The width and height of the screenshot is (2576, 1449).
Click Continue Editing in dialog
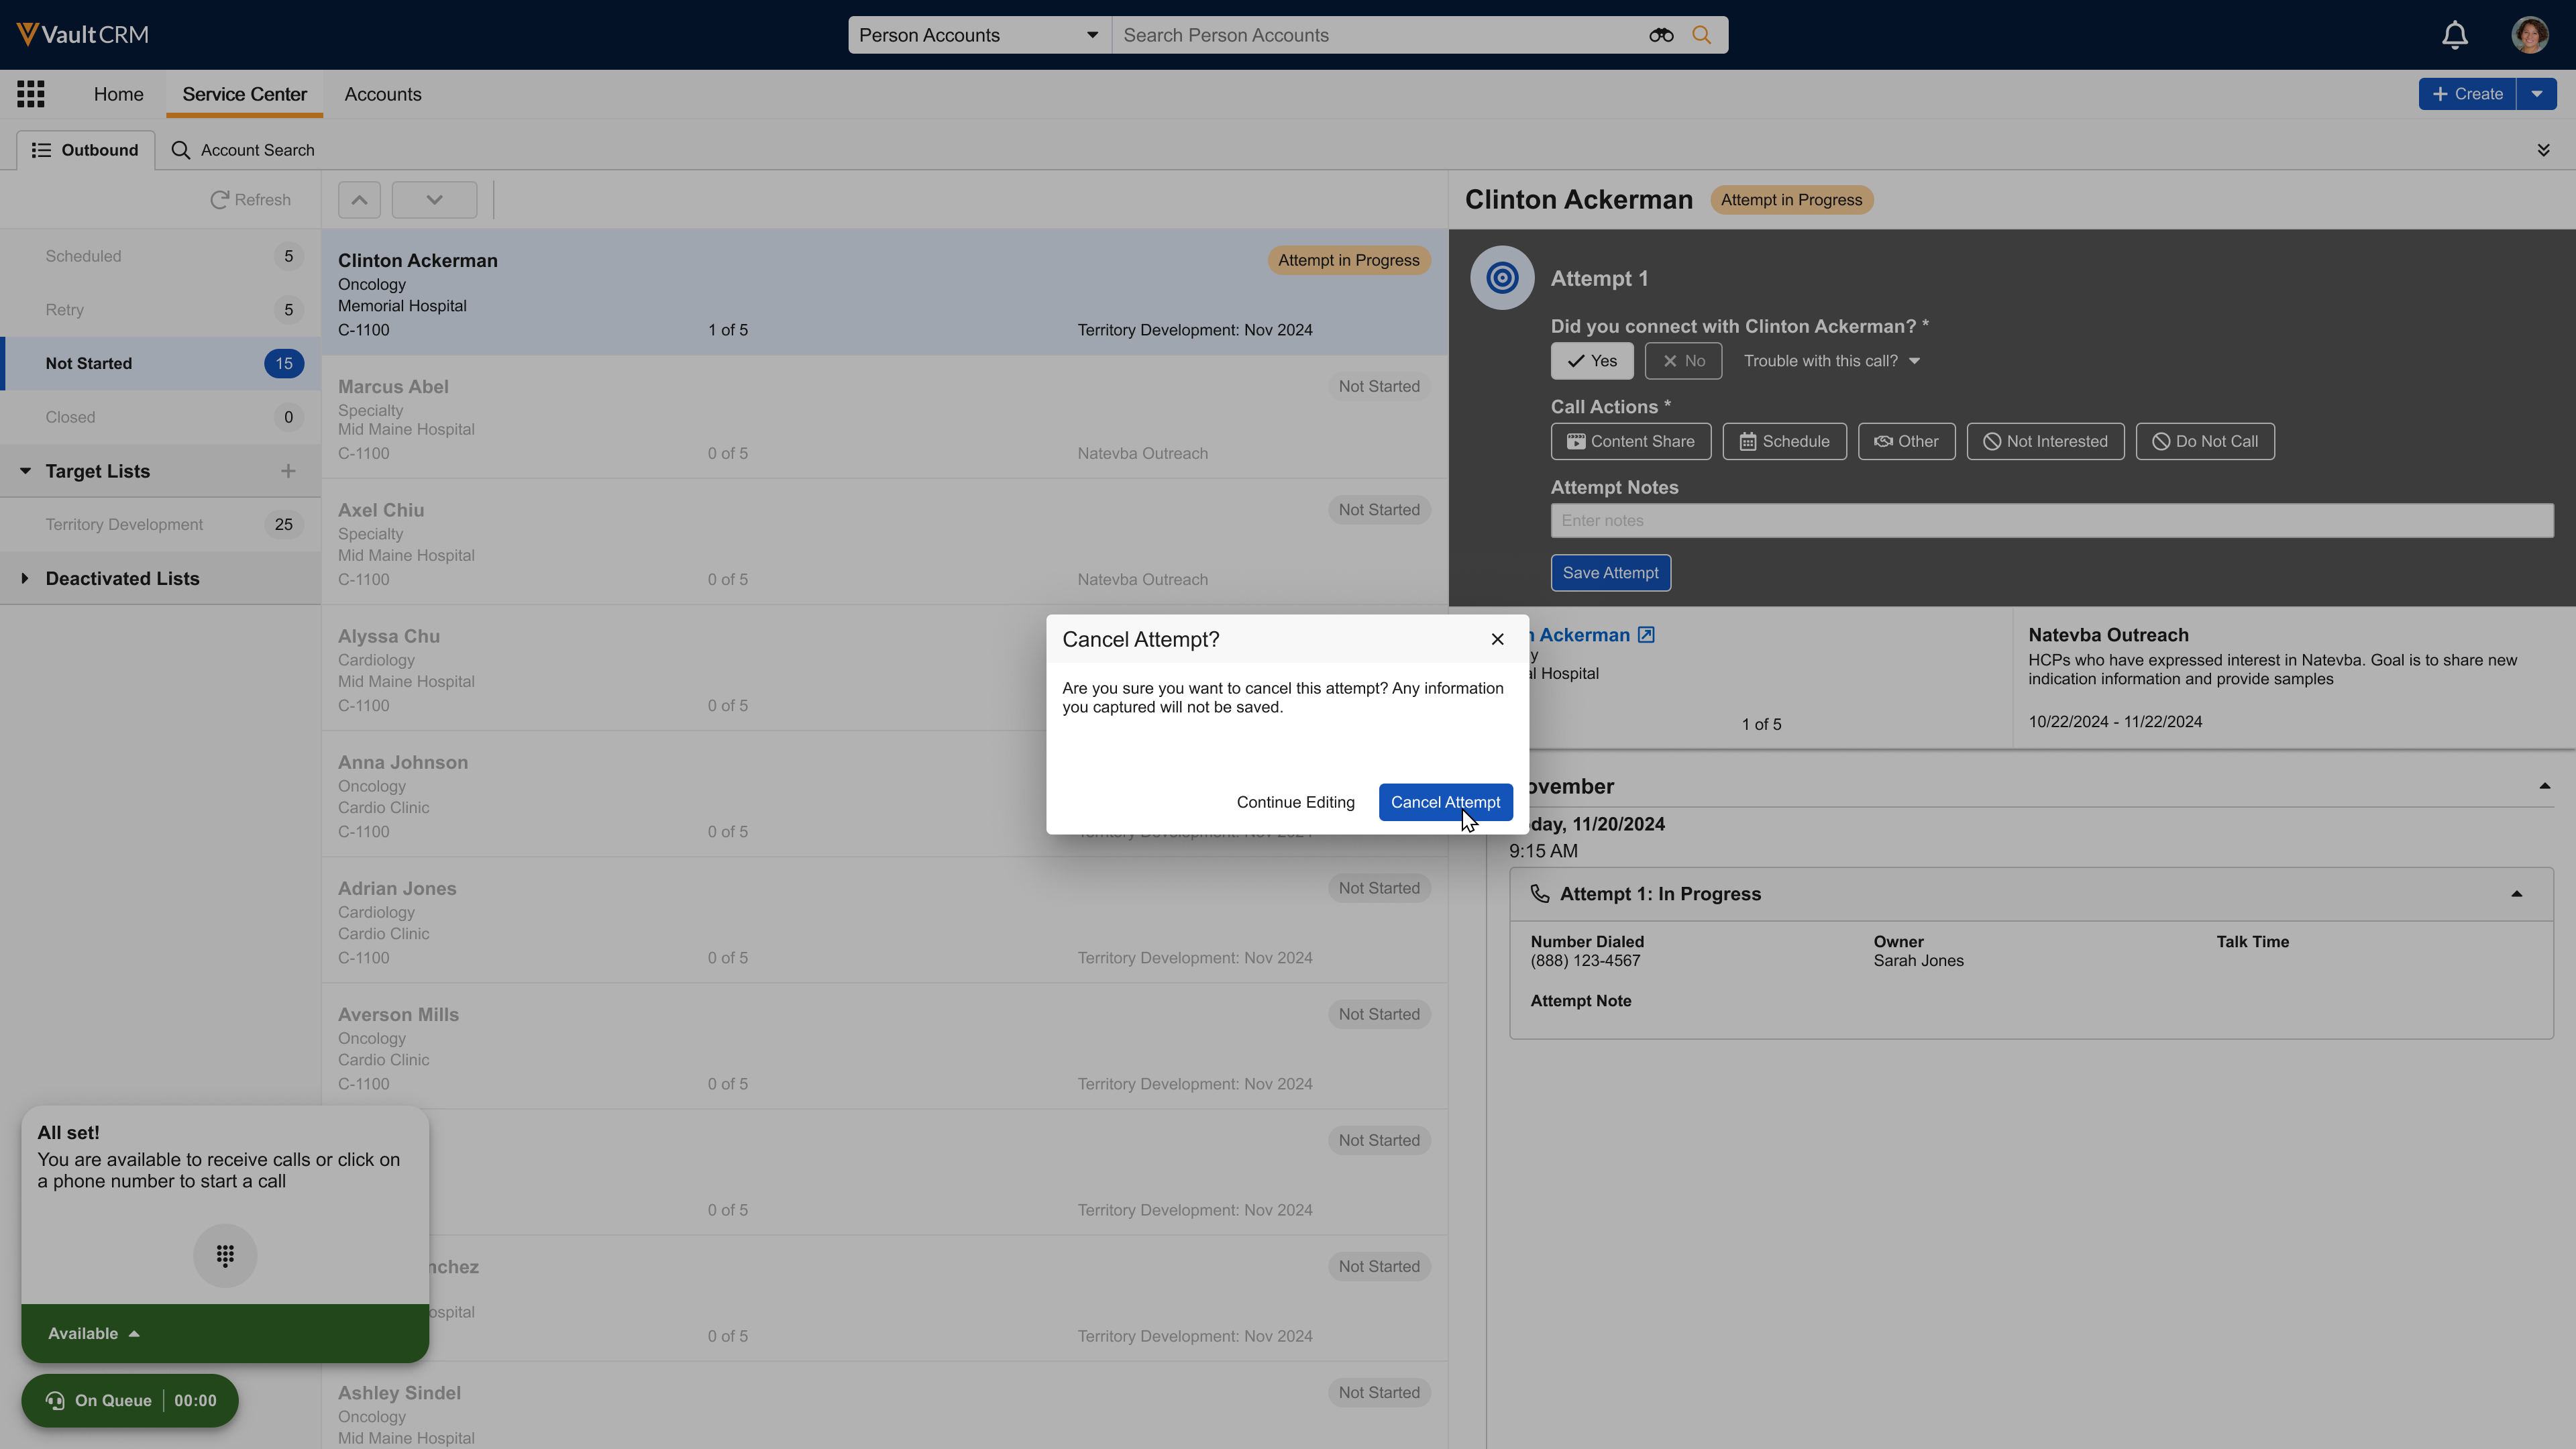coord(1295,802)
